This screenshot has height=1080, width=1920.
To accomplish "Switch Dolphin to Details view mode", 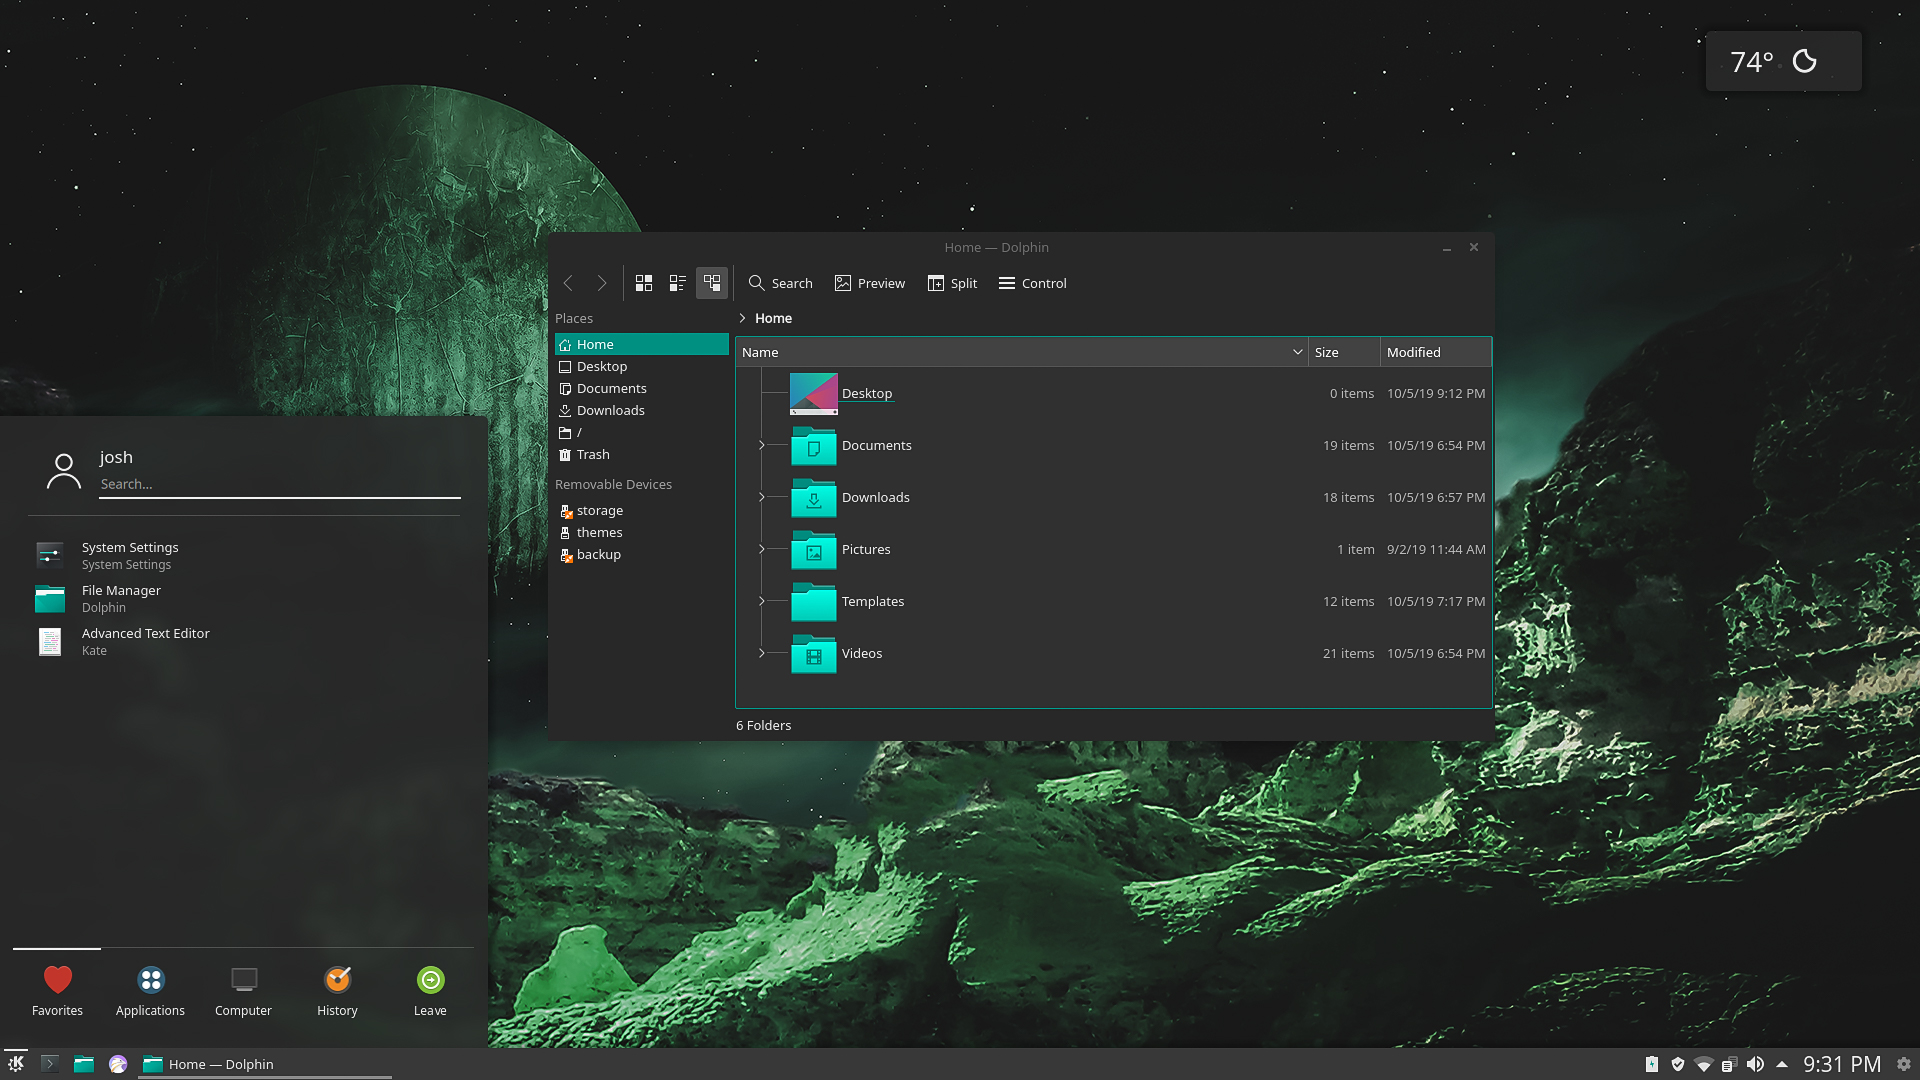I will (712, 284).
